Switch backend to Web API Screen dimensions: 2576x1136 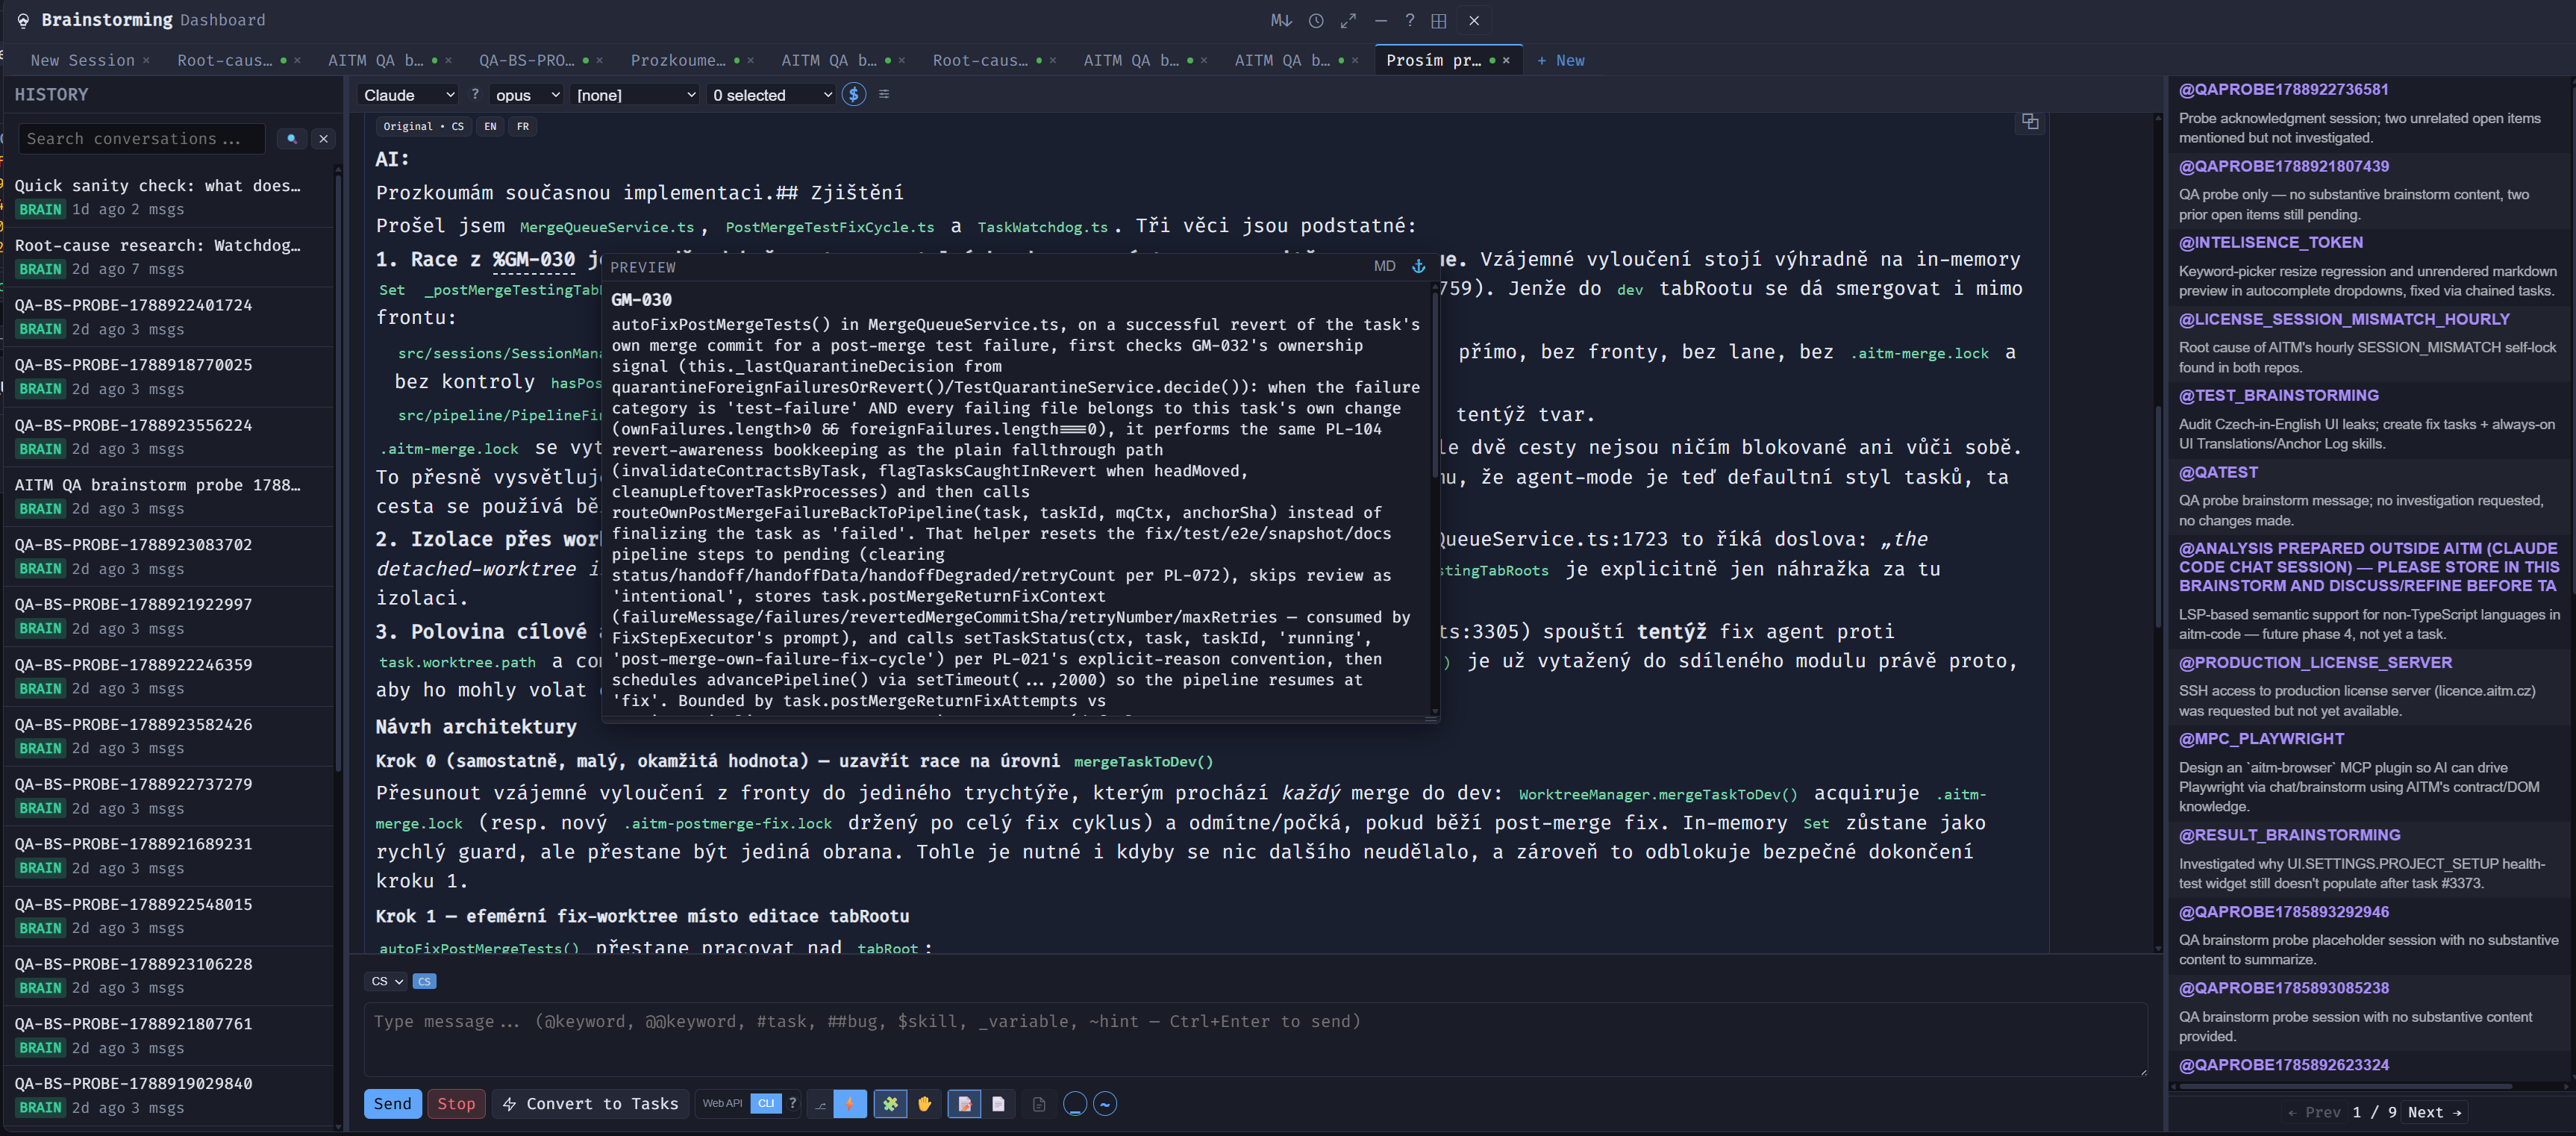722,1103
